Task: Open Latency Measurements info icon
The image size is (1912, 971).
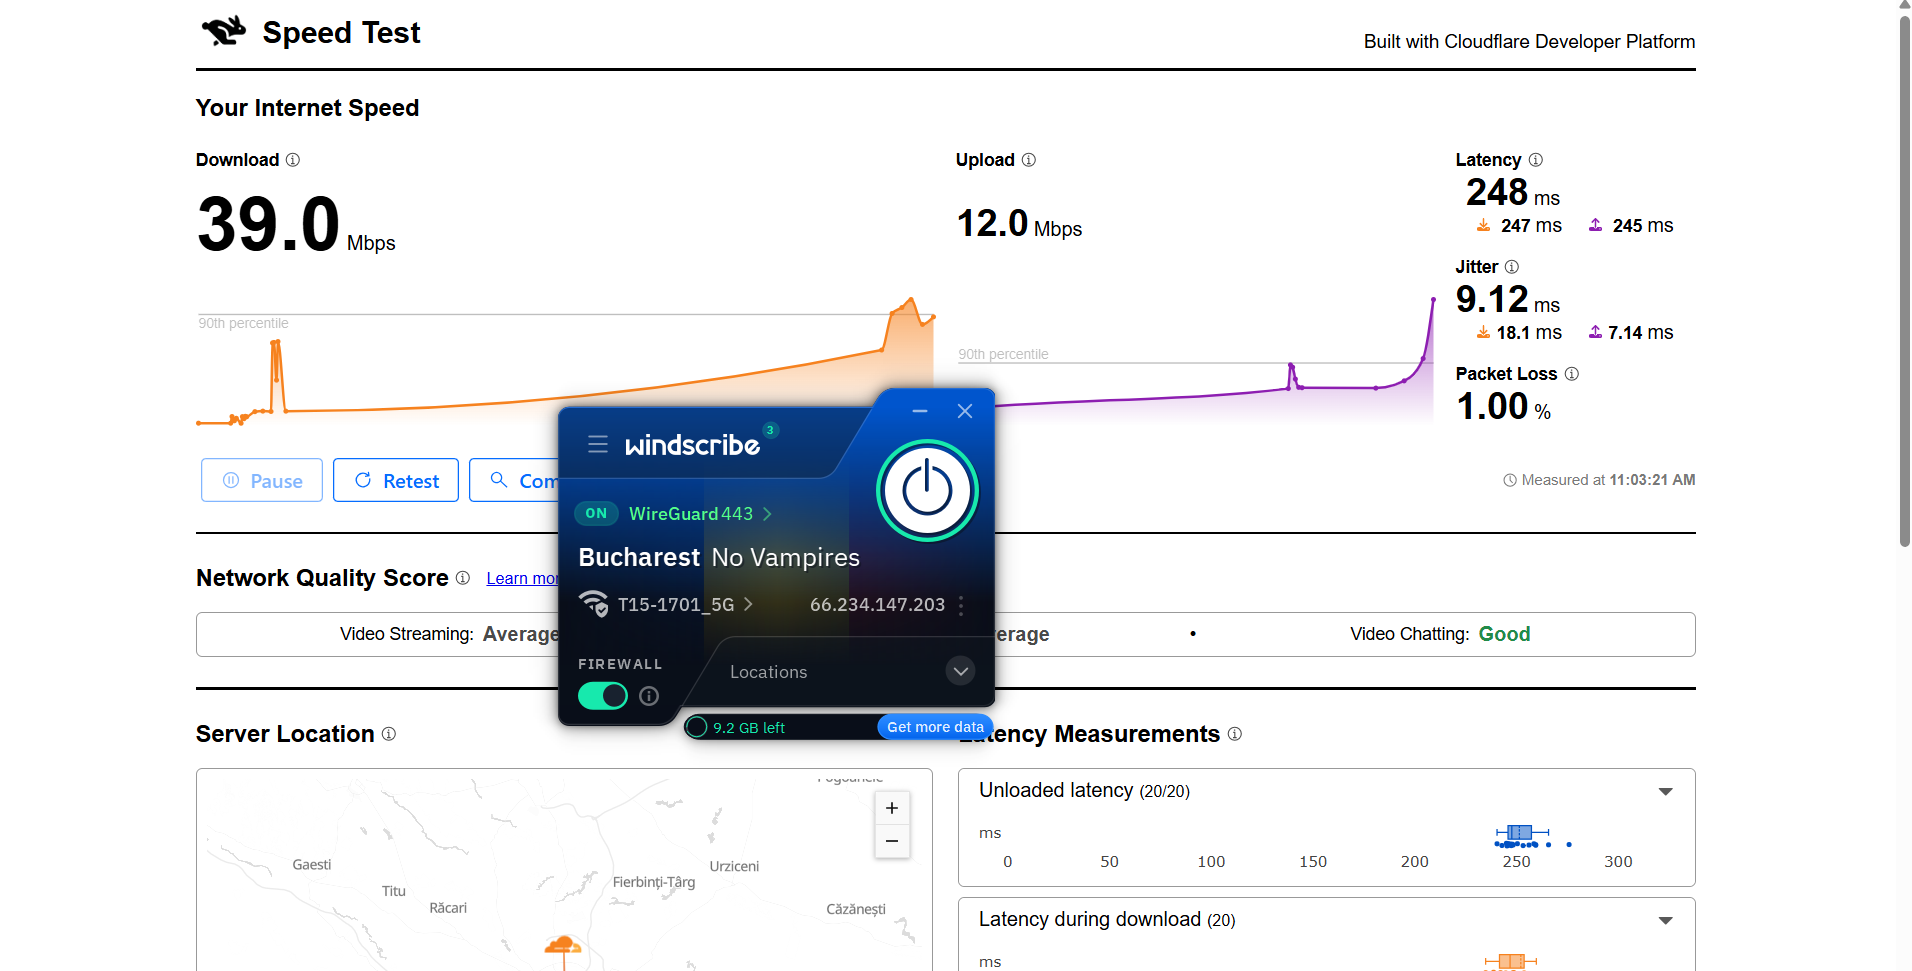Action: point(1235,734)
